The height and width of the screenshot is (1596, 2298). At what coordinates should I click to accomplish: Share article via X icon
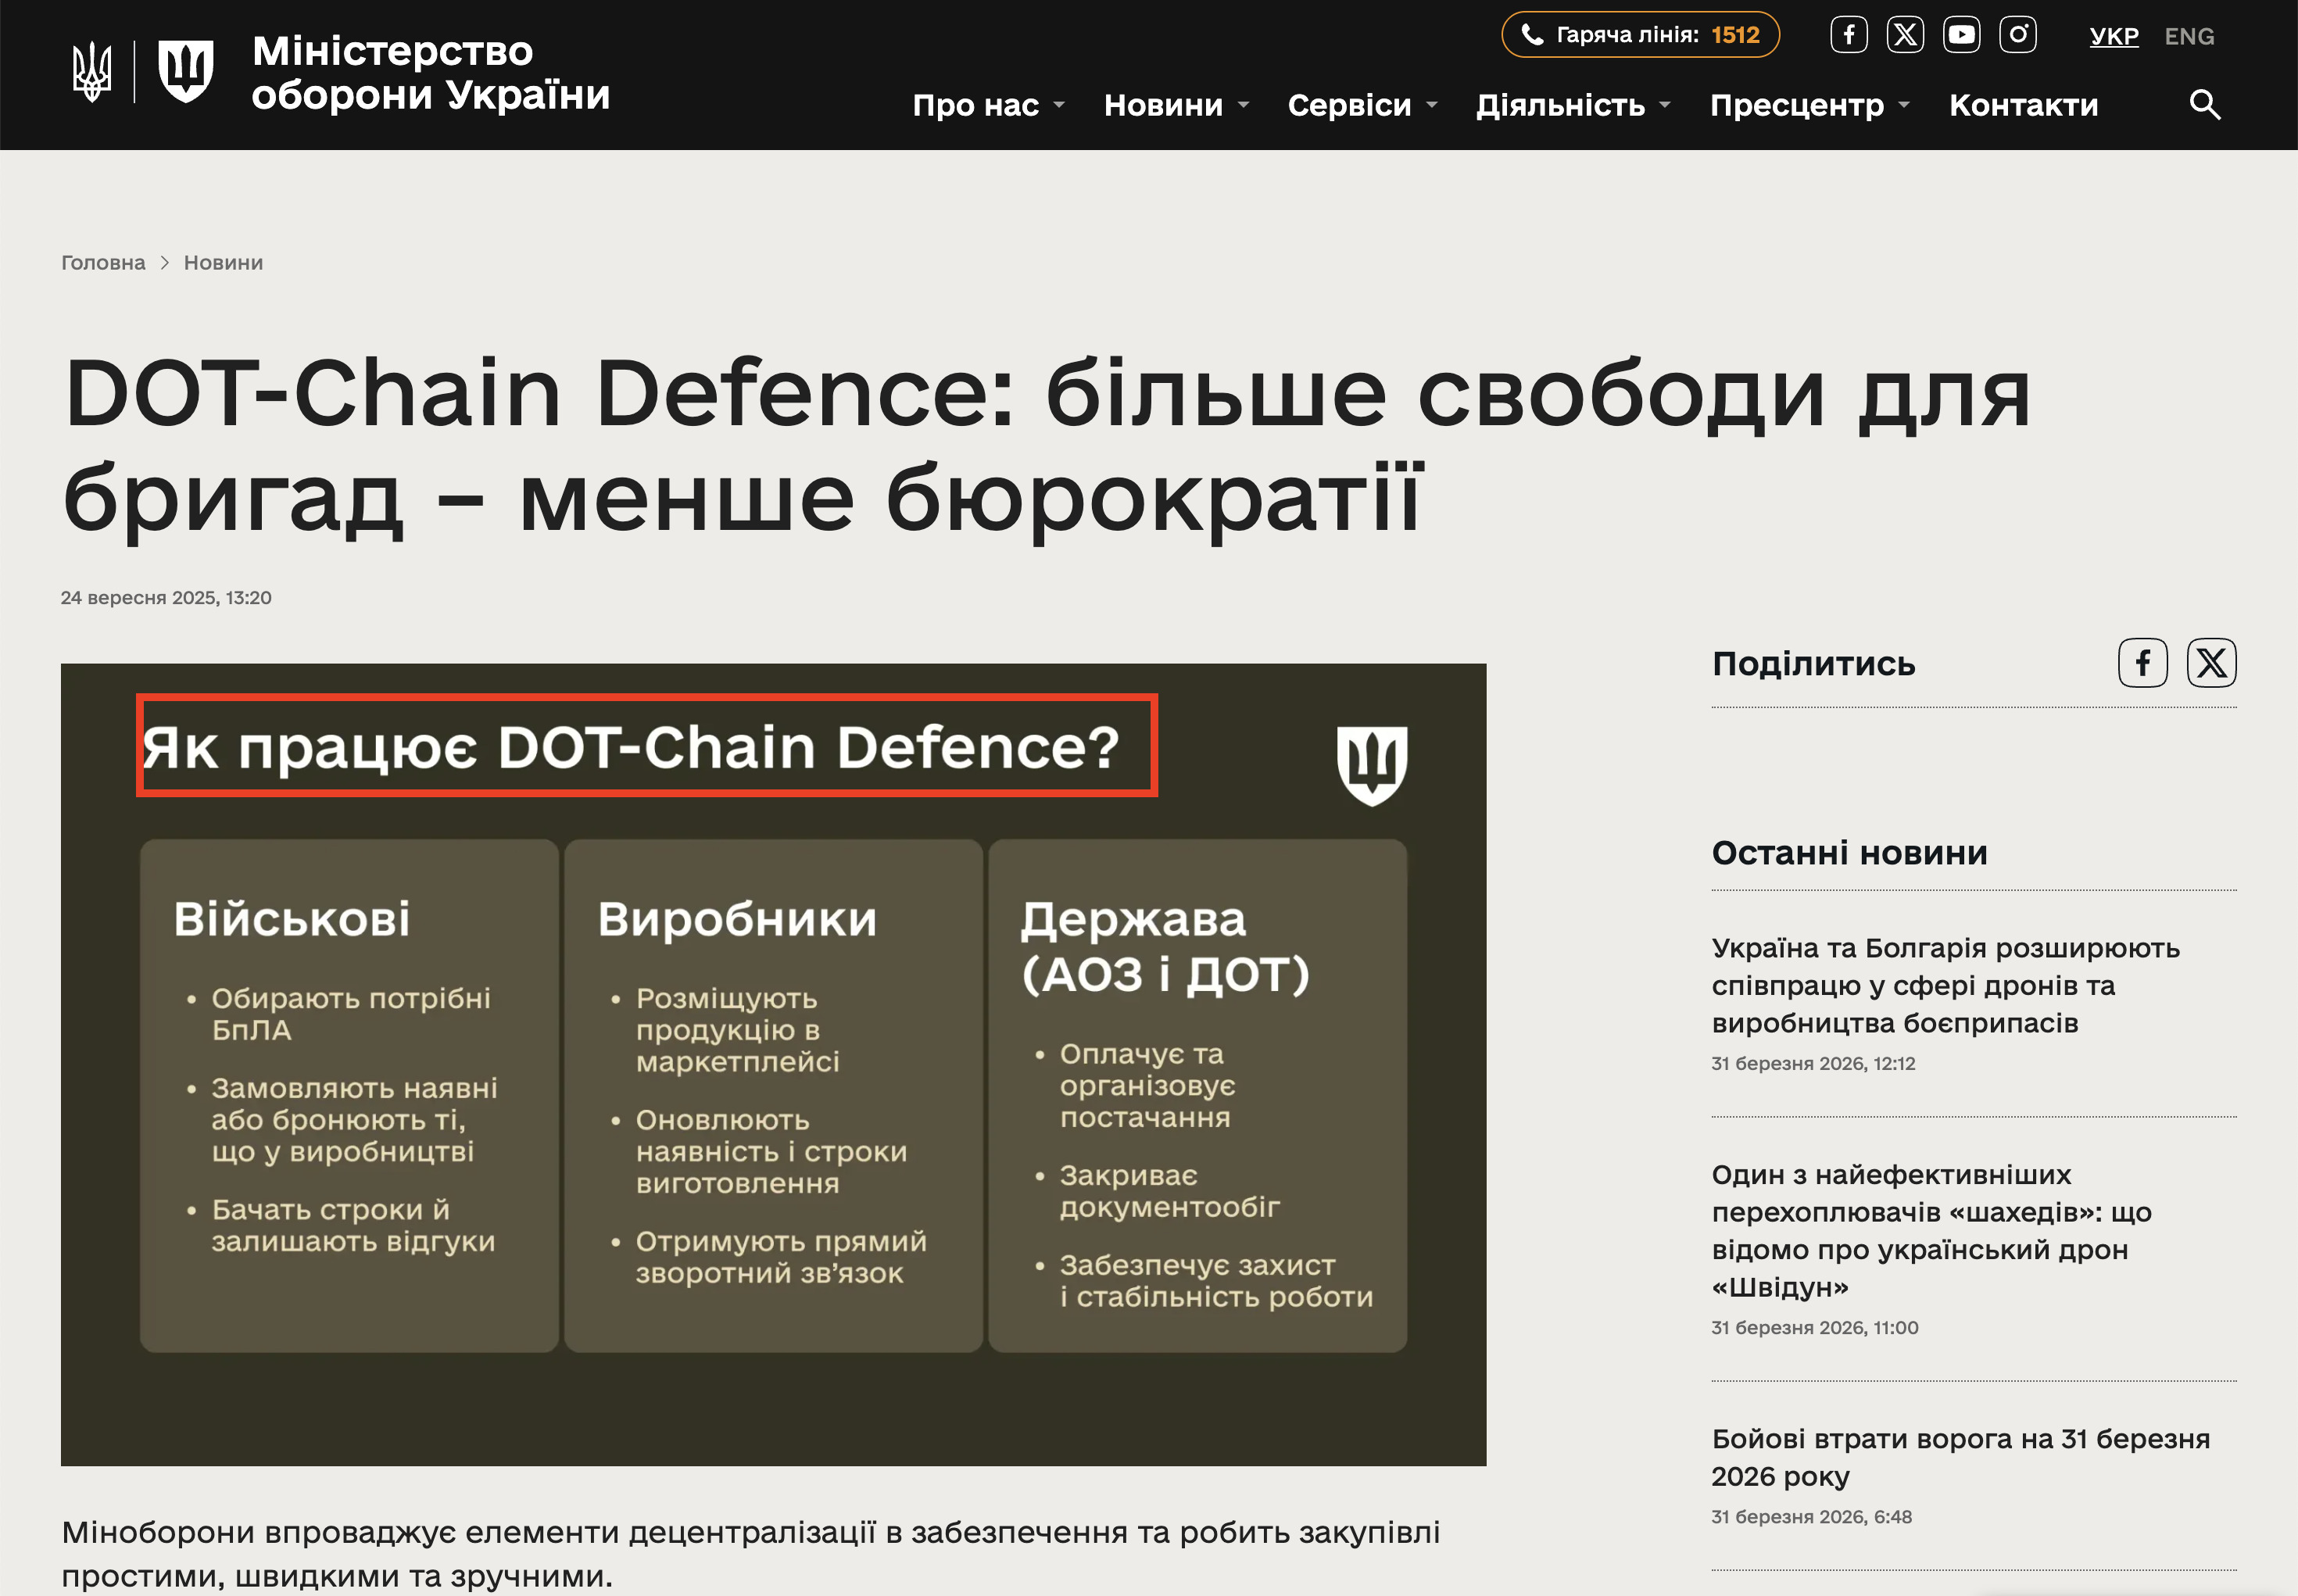pyautogui.click(x=2211, y=663)
